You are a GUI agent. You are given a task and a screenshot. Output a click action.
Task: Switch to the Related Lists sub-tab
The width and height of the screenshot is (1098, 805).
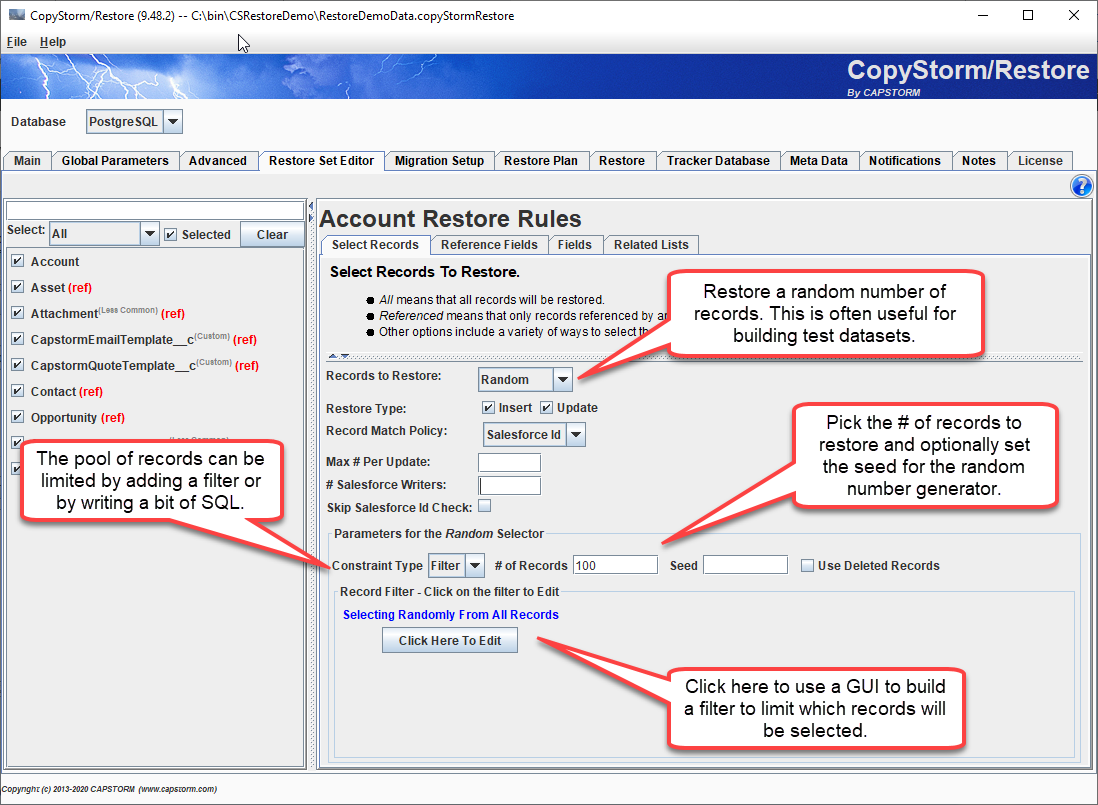[651, 245]
